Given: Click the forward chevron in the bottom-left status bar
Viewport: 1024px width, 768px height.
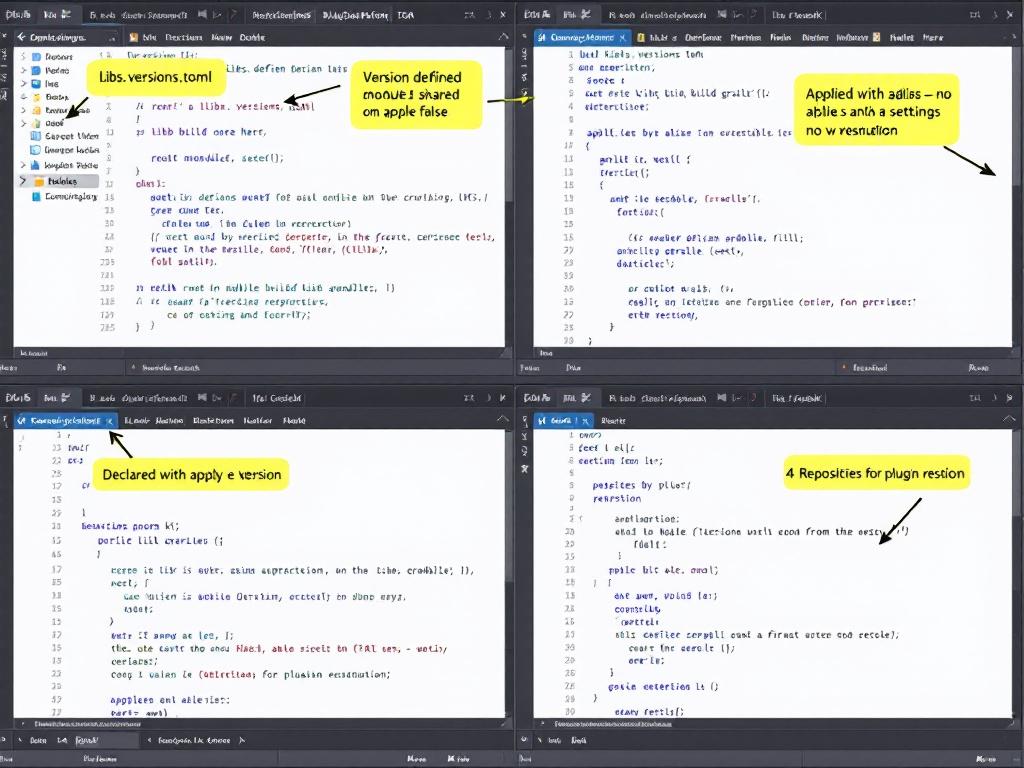Looking at the screenshot, I should [x=242, y=741].
